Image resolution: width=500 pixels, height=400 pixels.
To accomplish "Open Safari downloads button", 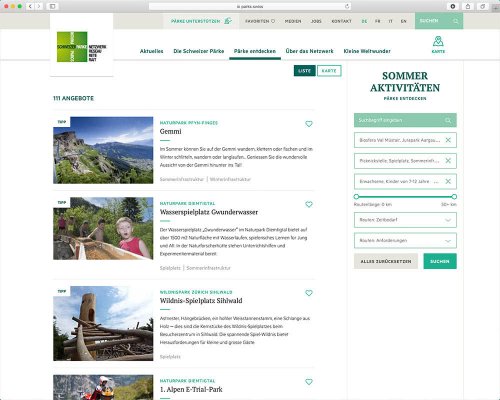I will click(x=453, y=6).
